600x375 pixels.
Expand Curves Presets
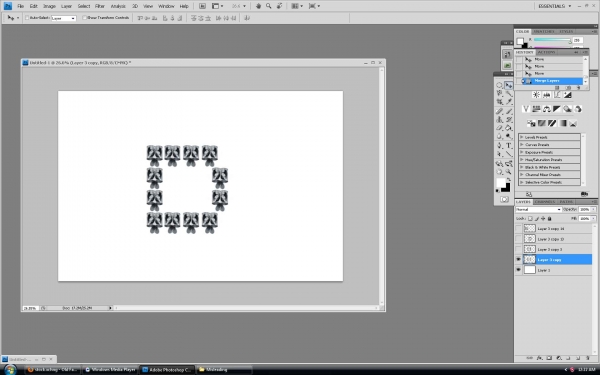(x=521, y=145)
